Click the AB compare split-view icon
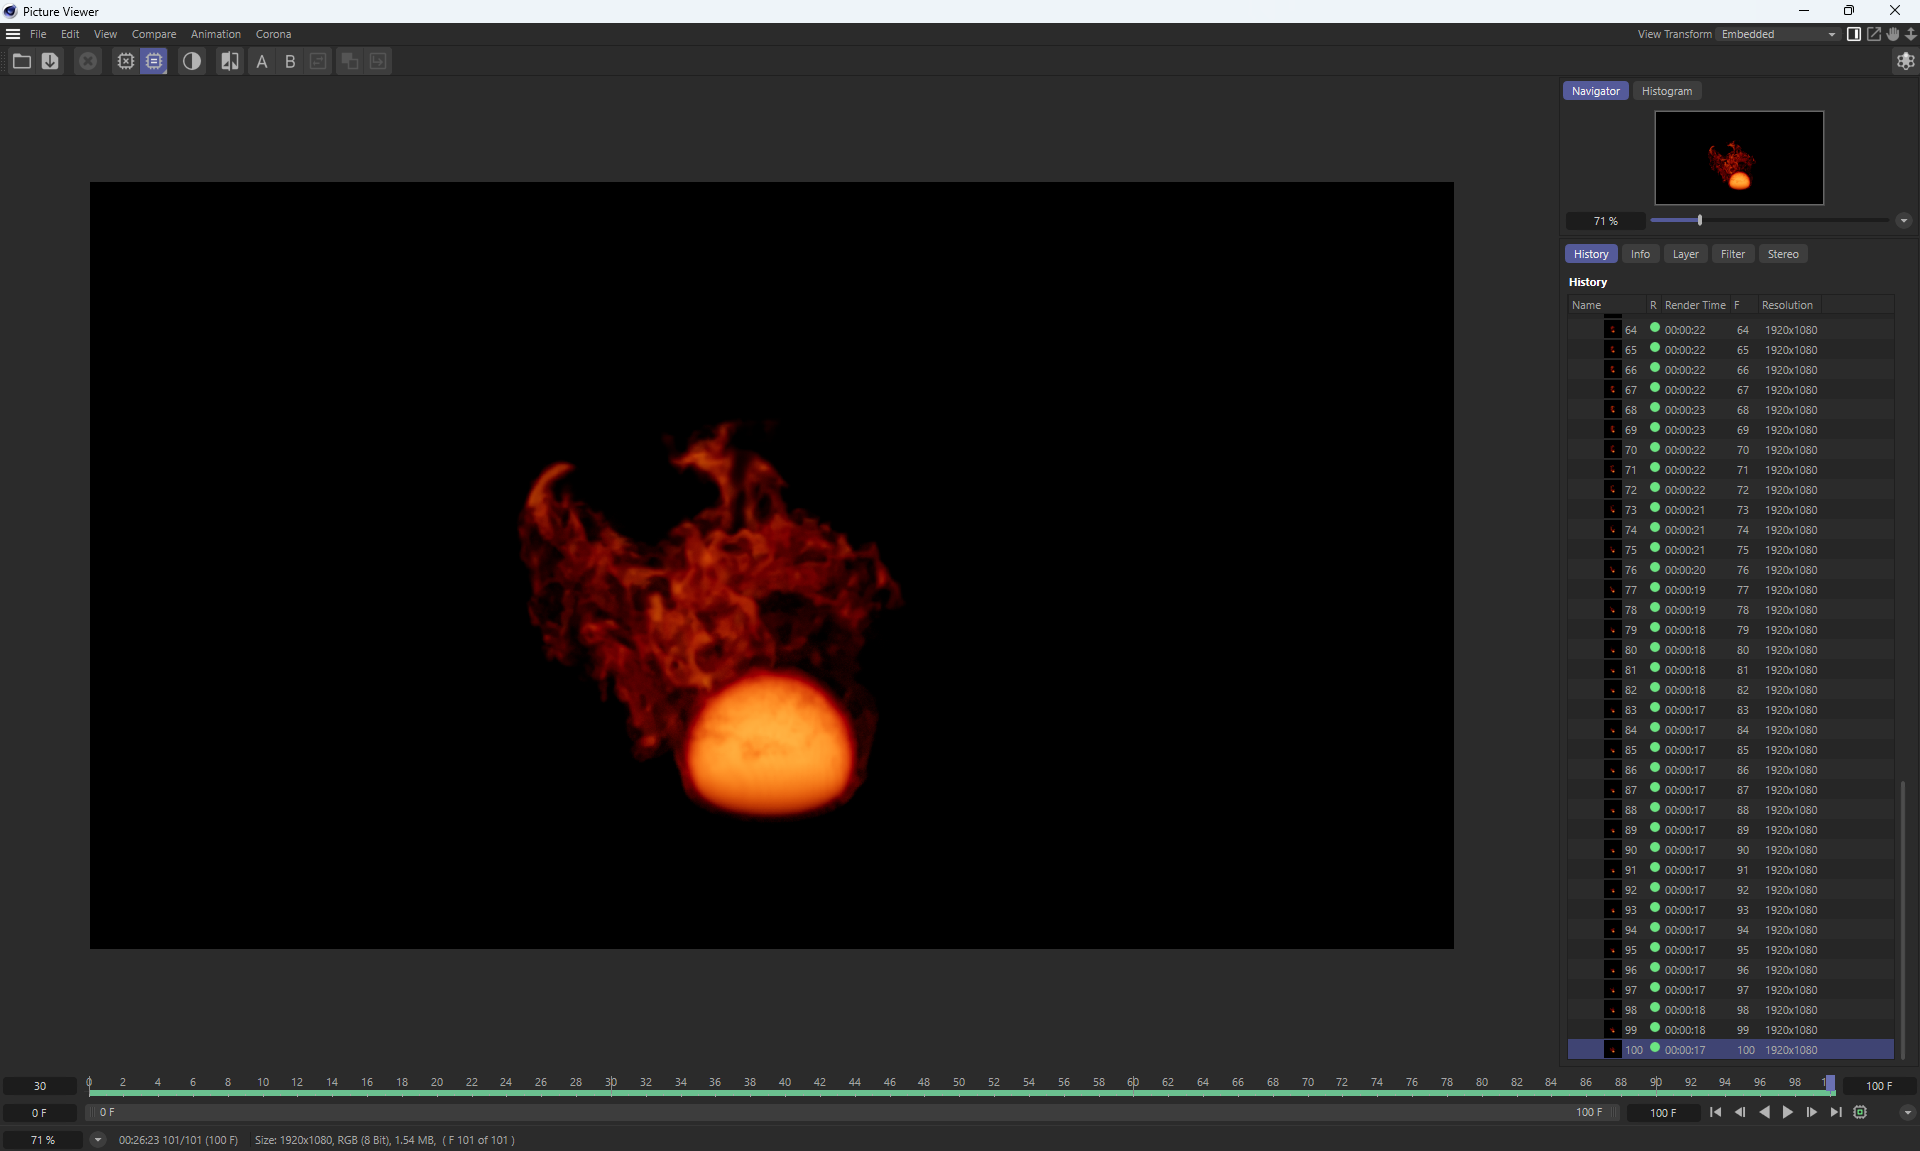Screen dimensions: 1920x1151 [x=230, y=62]
